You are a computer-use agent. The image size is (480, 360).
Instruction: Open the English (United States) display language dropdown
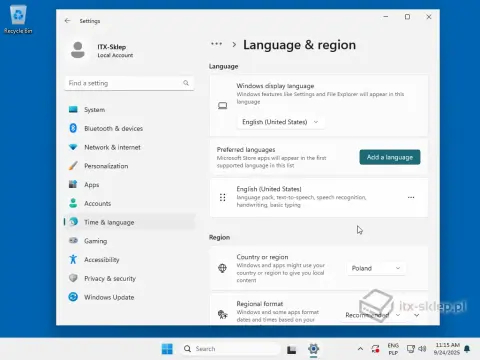pyautogui.click(x=280, y=122)
